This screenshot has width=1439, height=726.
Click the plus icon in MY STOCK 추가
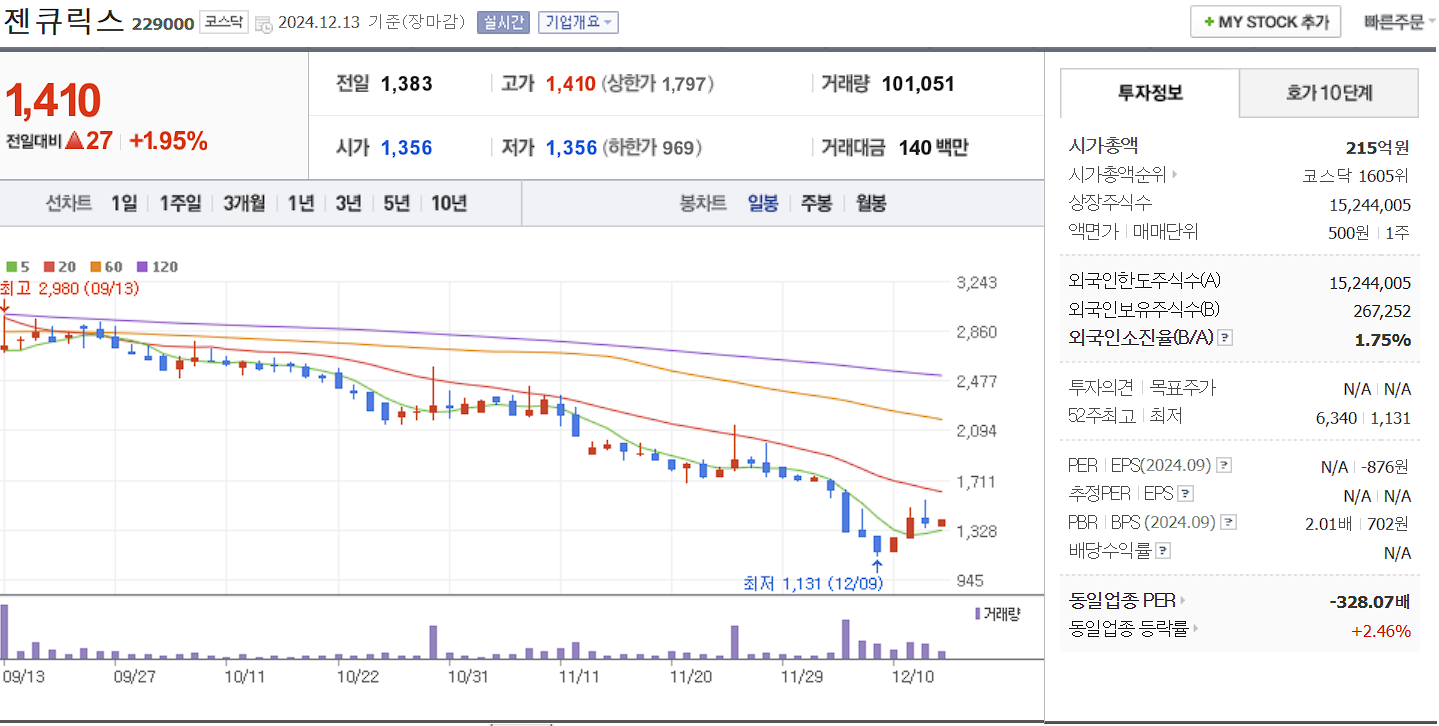coord(1209,20)
